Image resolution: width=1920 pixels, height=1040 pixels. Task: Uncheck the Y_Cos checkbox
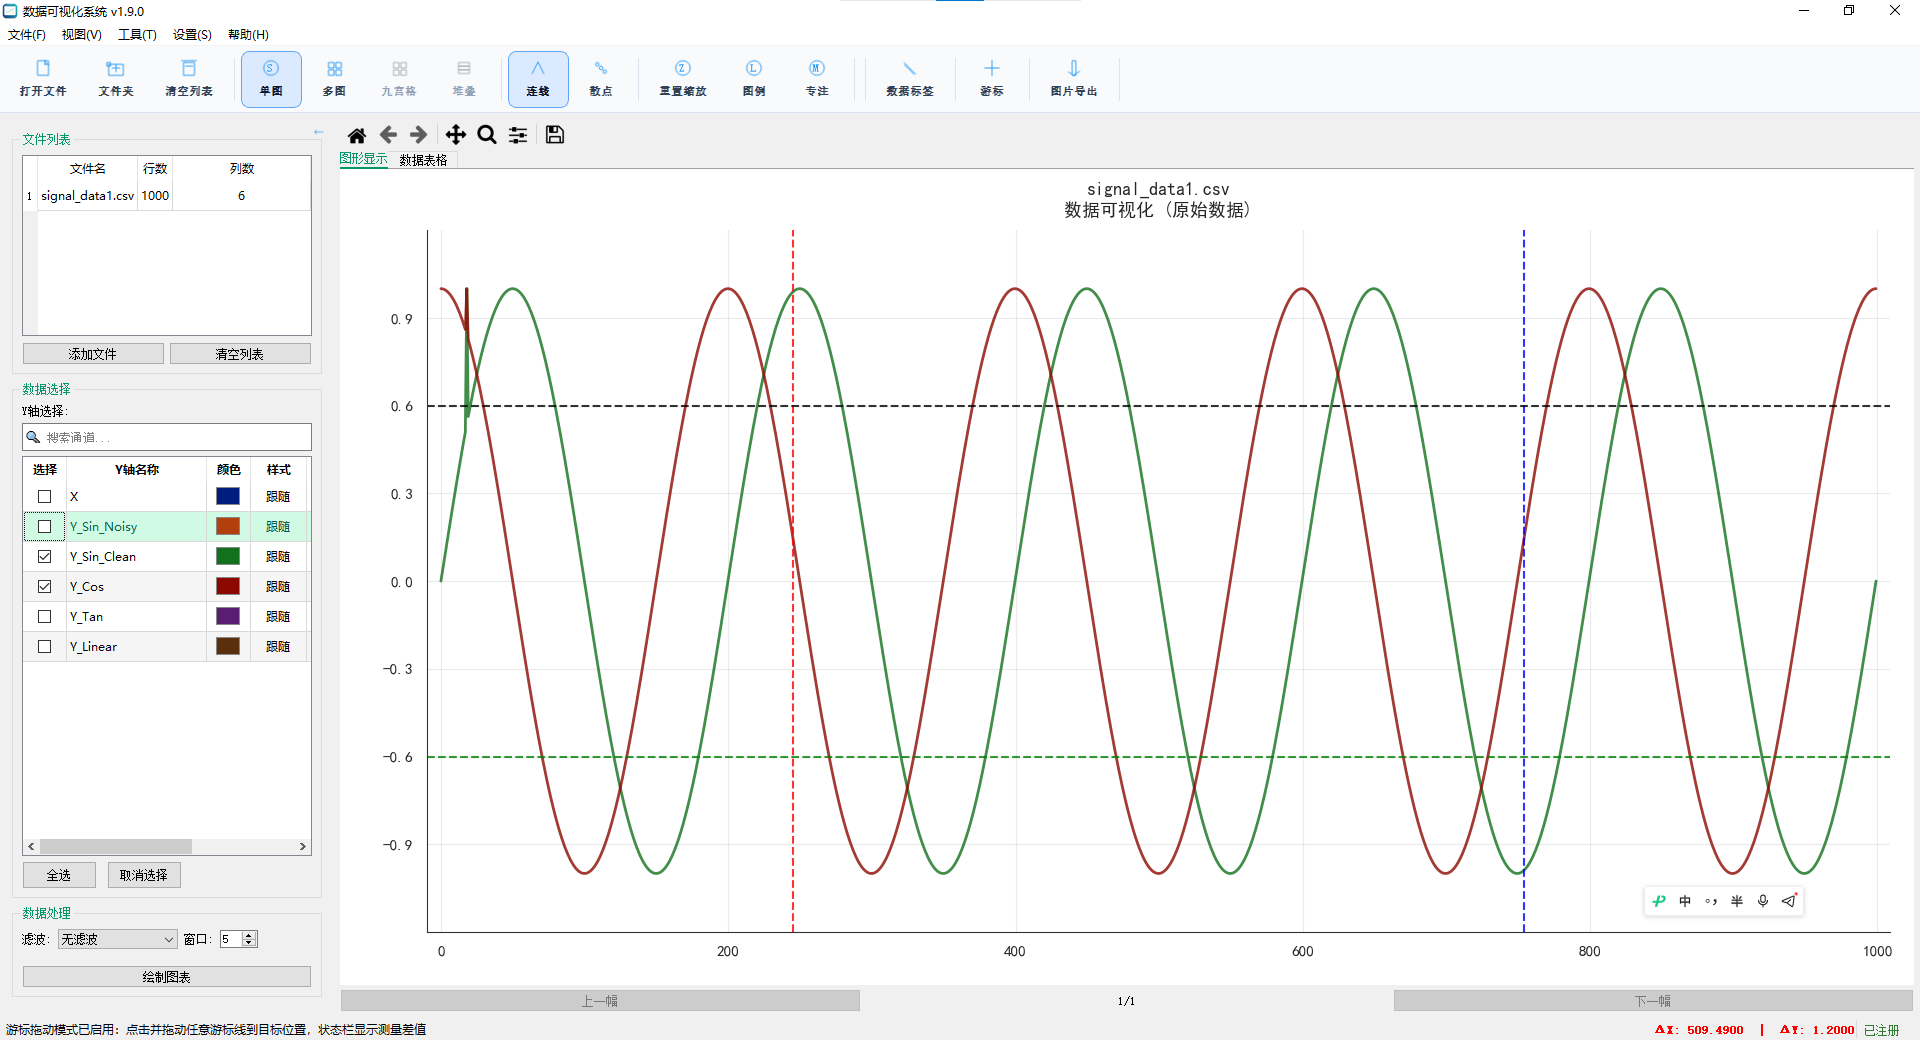click(x=44, y=587)
